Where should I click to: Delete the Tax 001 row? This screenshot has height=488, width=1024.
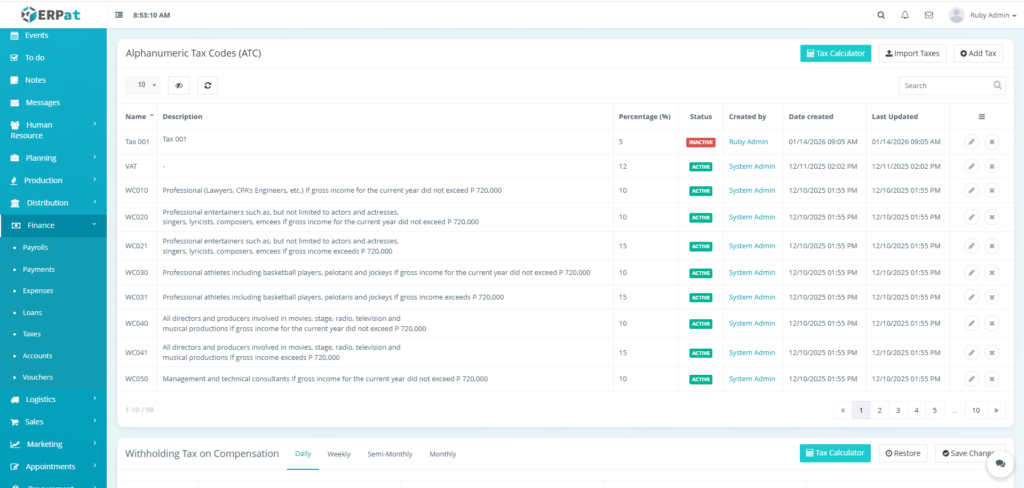click(x=992, y=142)
